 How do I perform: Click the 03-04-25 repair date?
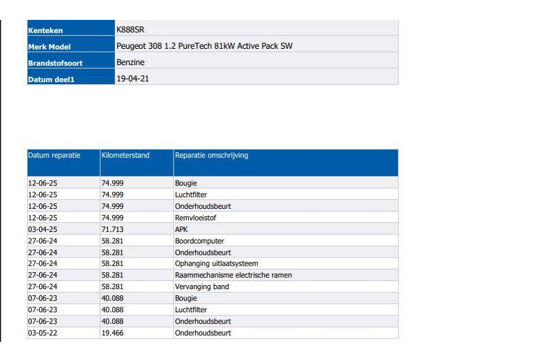click(x=43, y=229)
